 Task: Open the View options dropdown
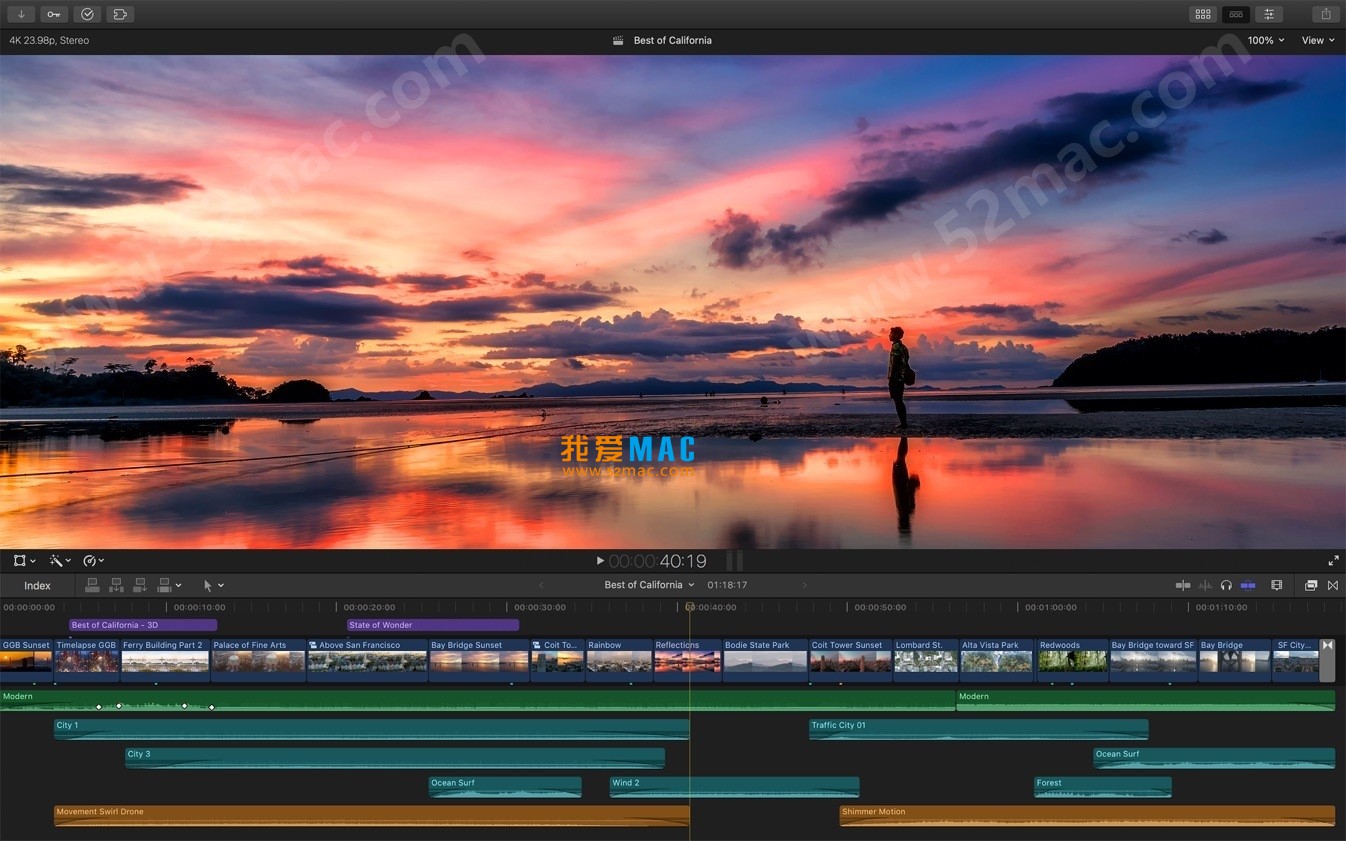pyautogui.click(x=1317, y=40)
